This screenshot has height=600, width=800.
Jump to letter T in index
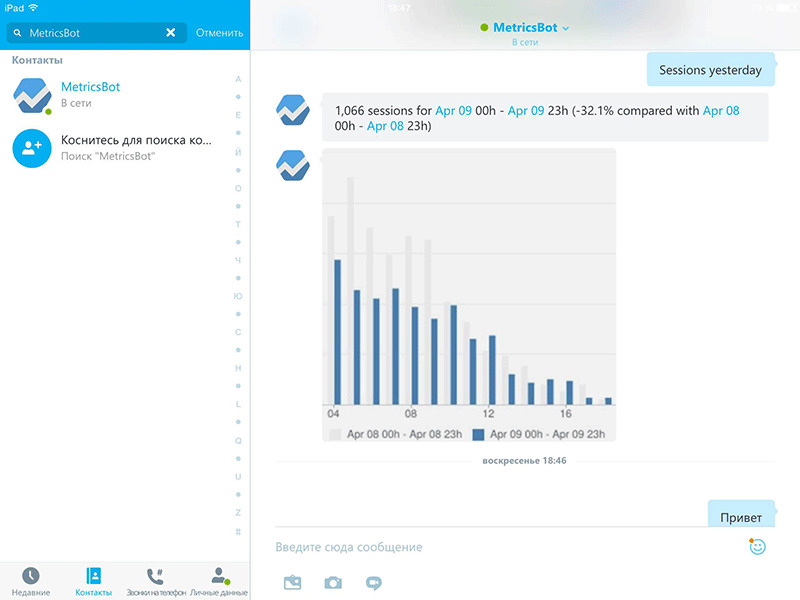[238, 224]
